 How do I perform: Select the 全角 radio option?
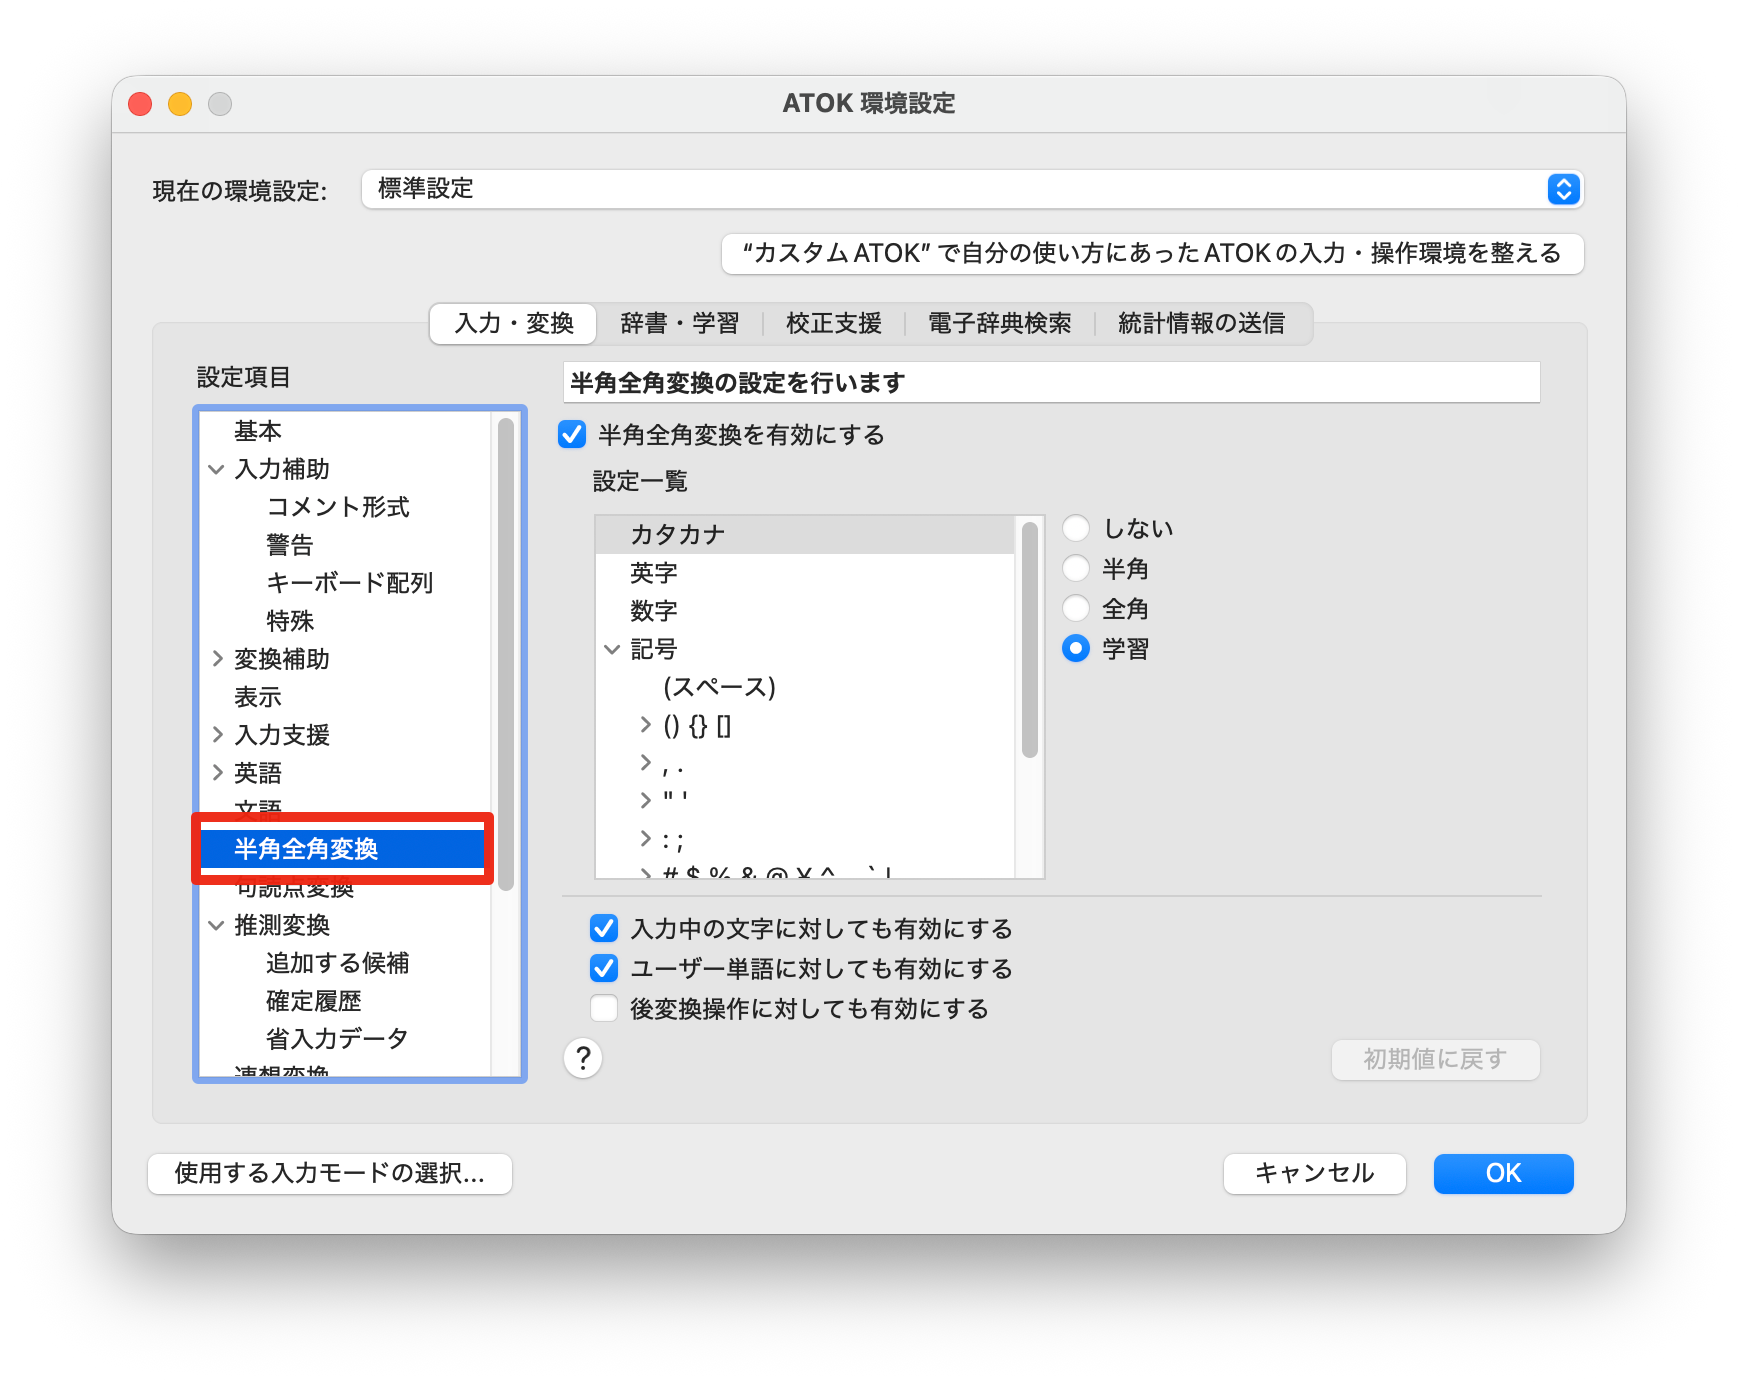1076,609
